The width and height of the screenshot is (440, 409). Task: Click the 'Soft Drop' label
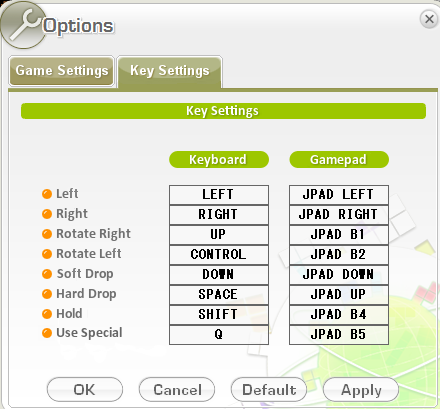point(85,274)
